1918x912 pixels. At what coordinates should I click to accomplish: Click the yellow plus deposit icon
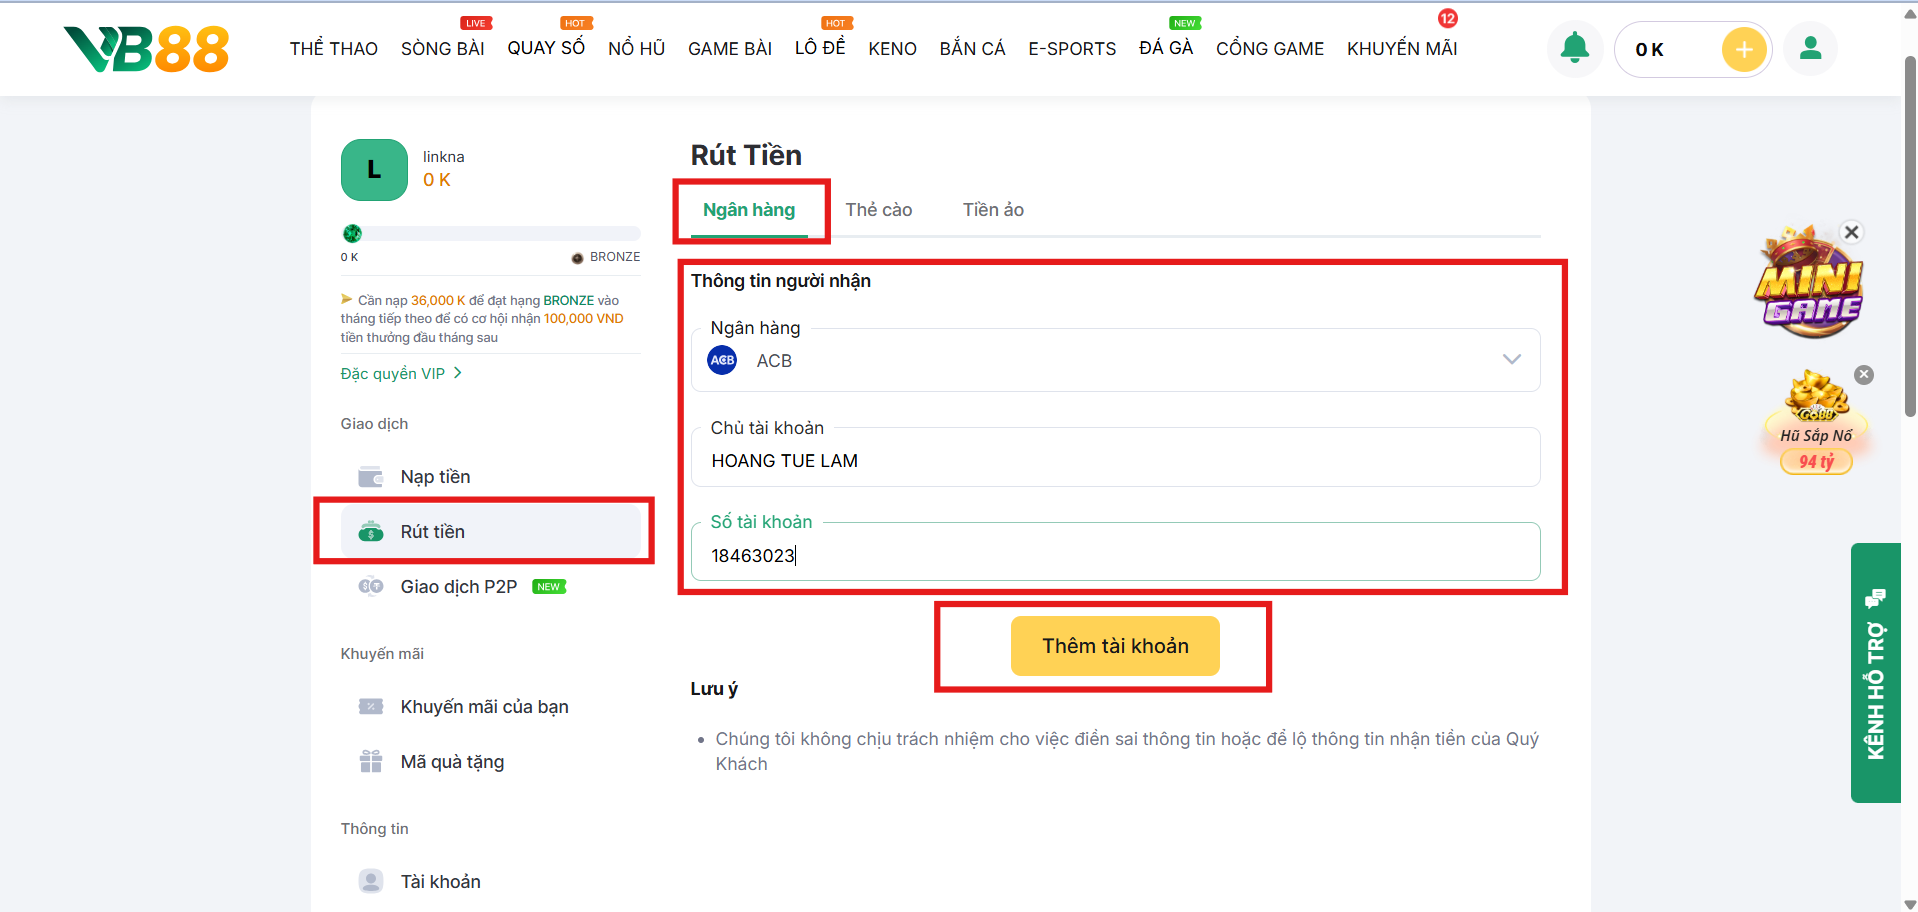click(x=1743, y=49)
